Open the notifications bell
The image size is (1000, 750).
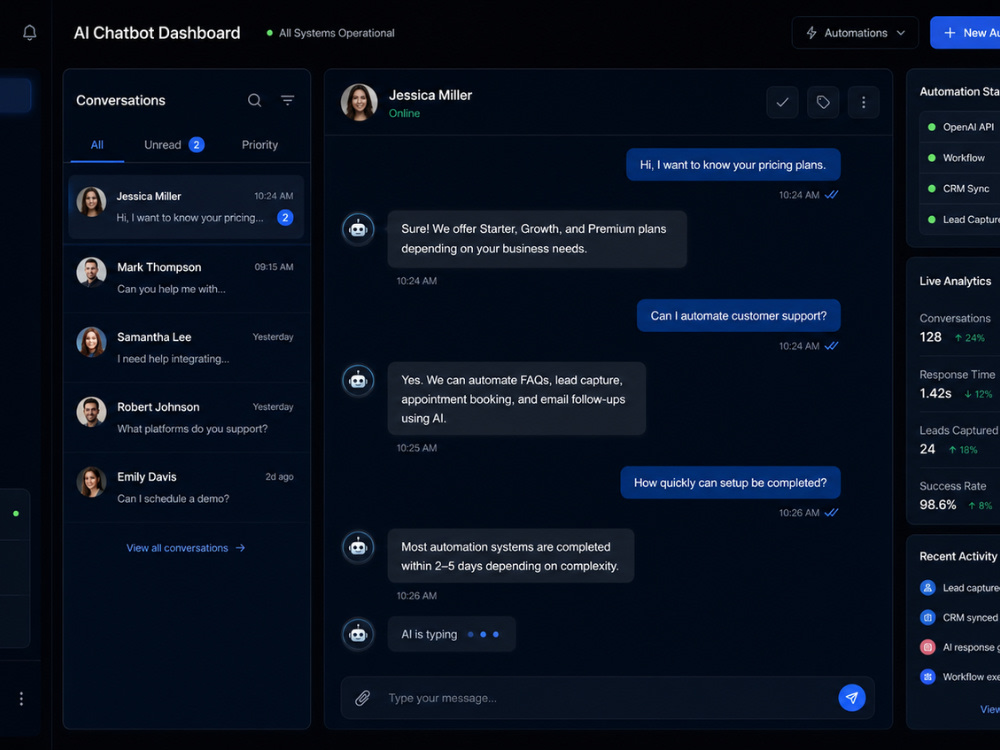(x=29, y=33)
